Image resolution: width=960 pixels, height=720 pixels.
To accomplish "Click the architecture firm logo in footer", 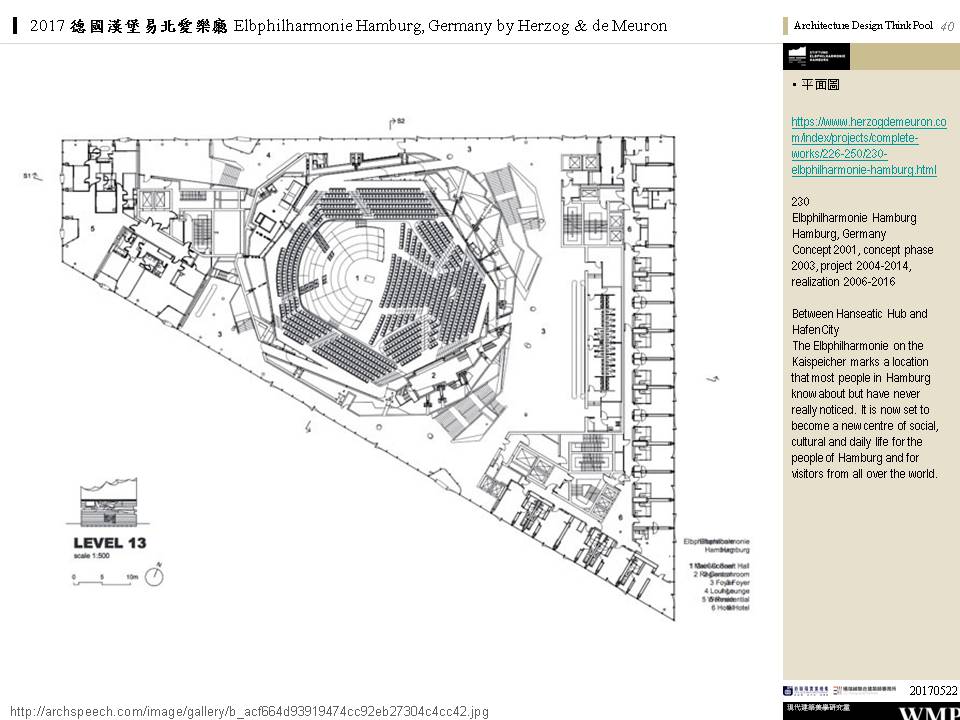I will tap(868, 691).
